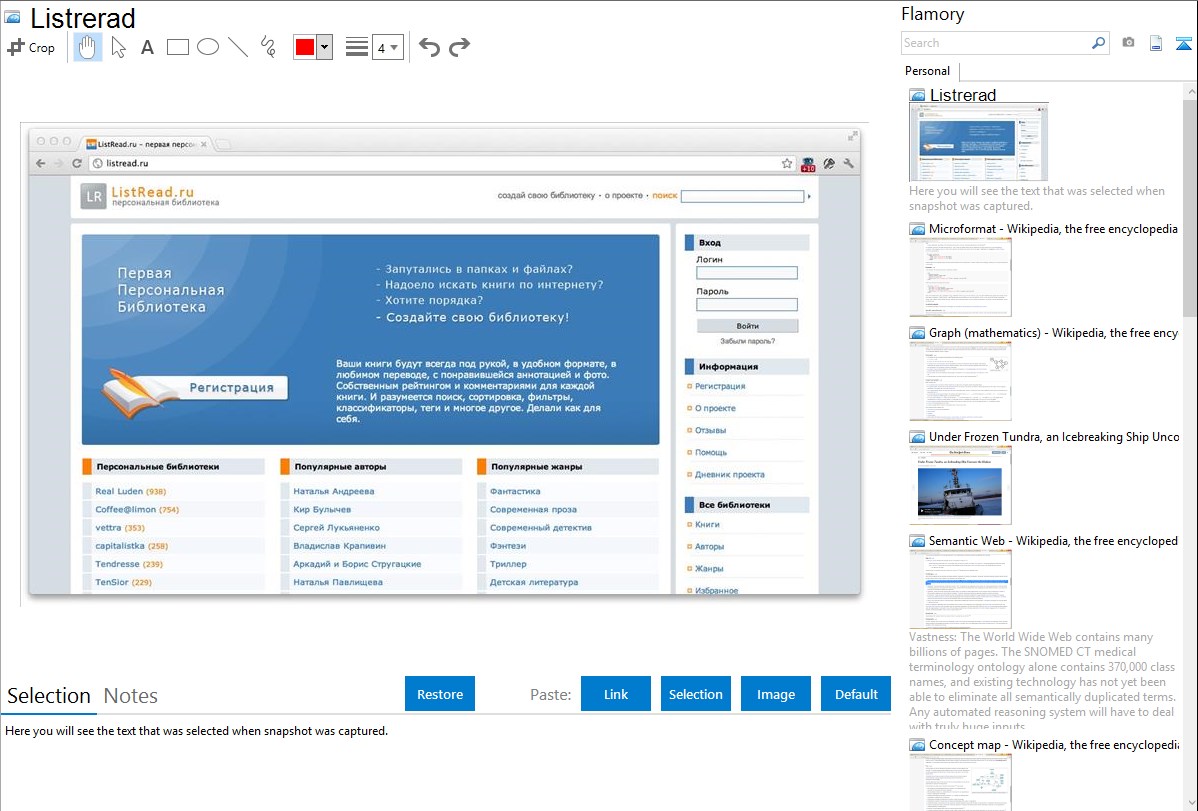1198x811 pixels.
Task: Open the color dropdown arrow
Action: (324, 47)
